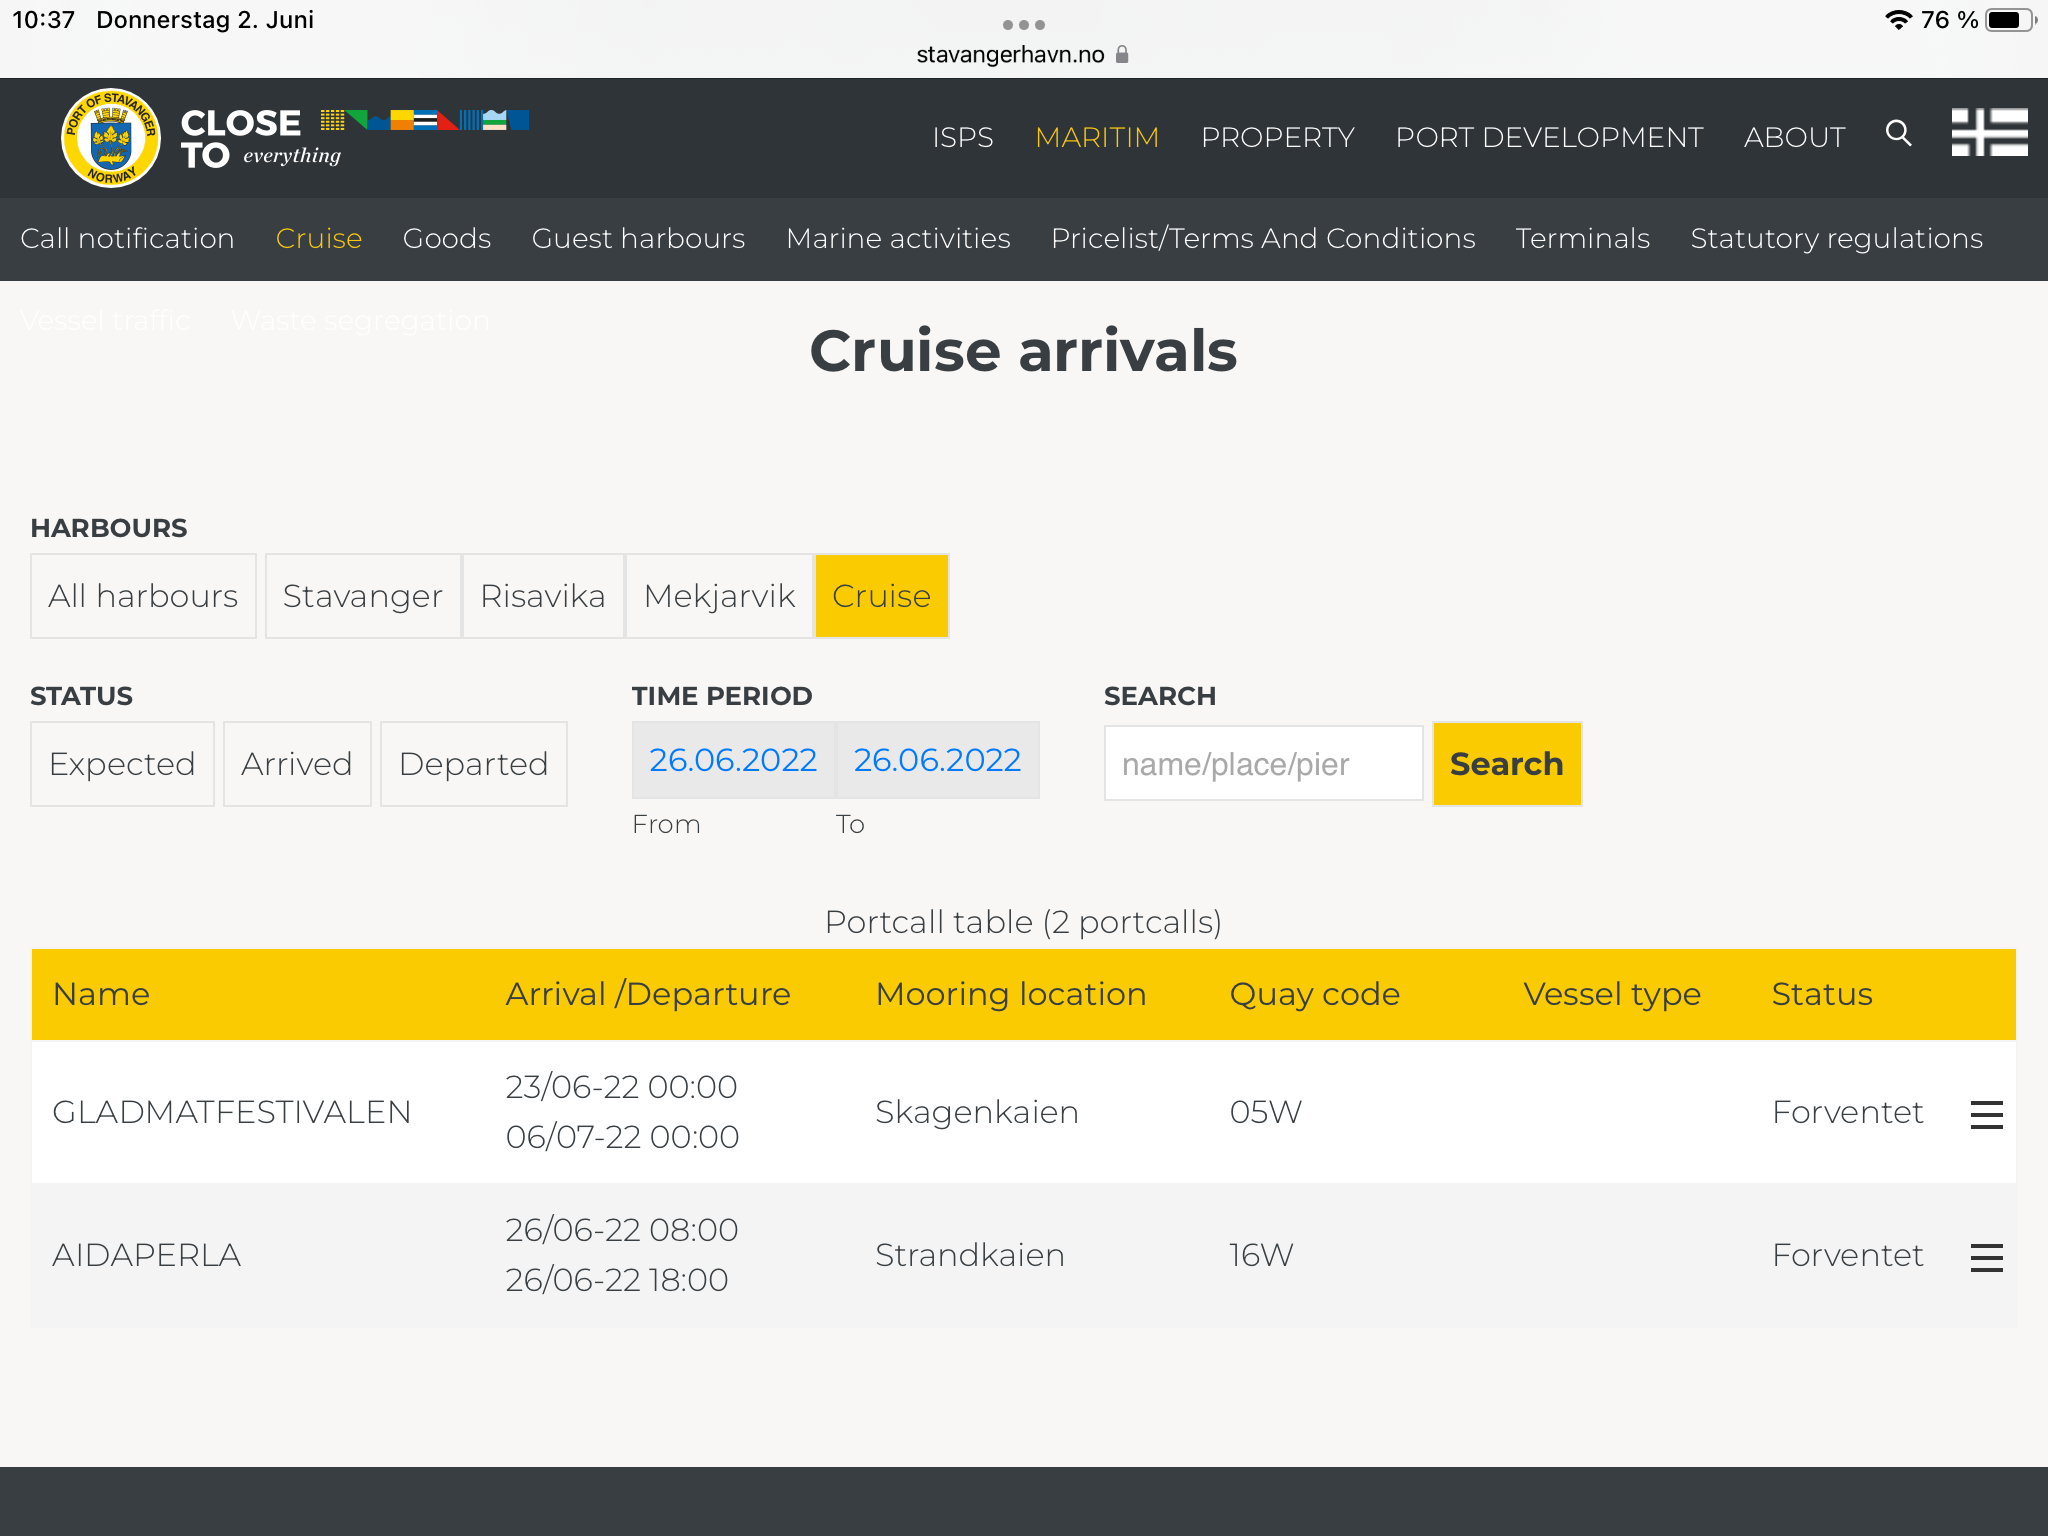Select the All harbours filter
The height and width of the screenshot is (1536, 2048).
[x=143, y=596]
